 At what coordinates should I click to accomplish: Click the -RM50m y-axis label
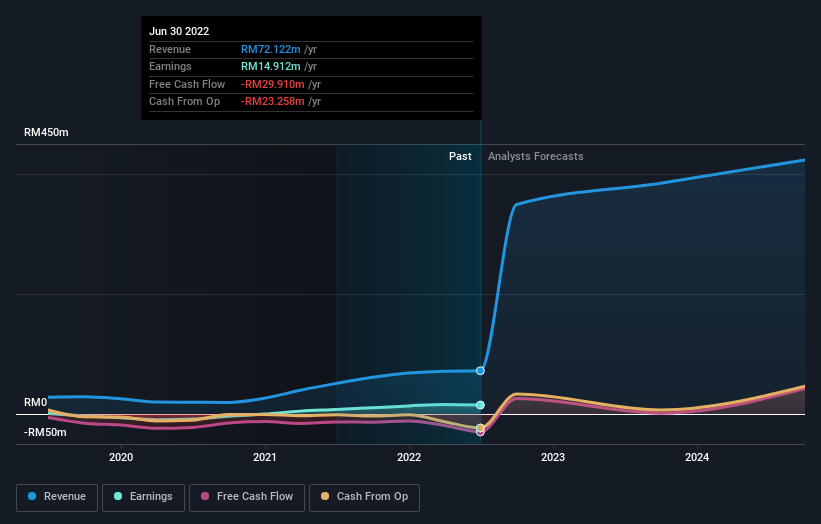click(45, 432)
